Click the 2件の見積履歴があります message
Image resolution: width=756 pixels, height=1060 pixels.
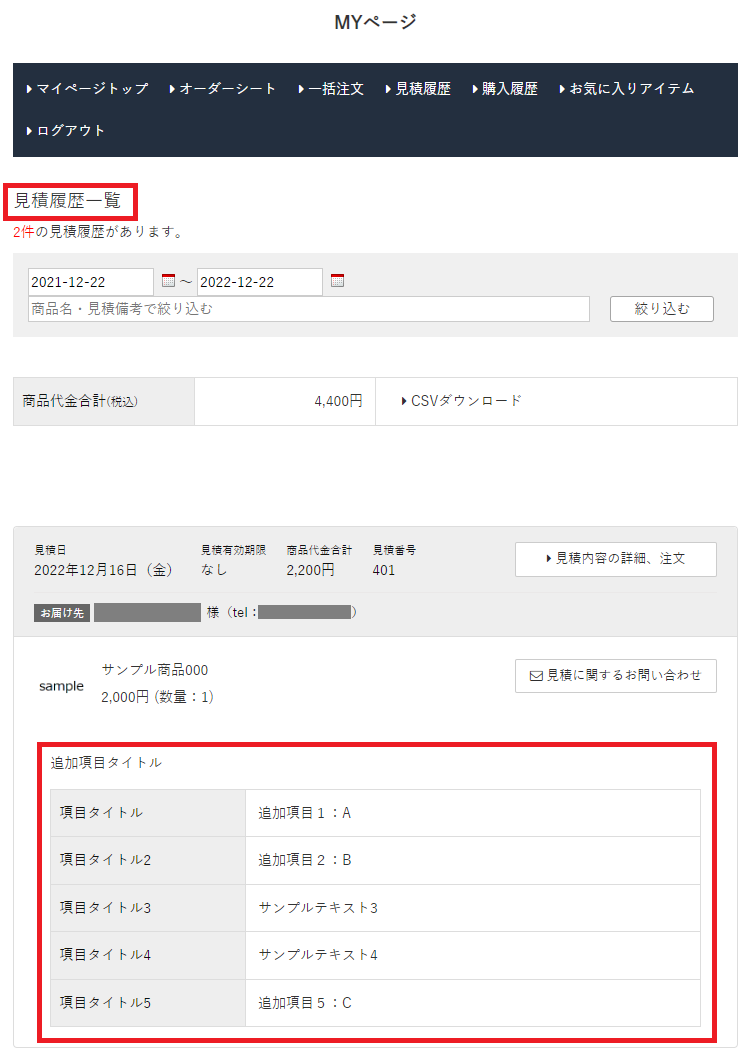point(99,232)
